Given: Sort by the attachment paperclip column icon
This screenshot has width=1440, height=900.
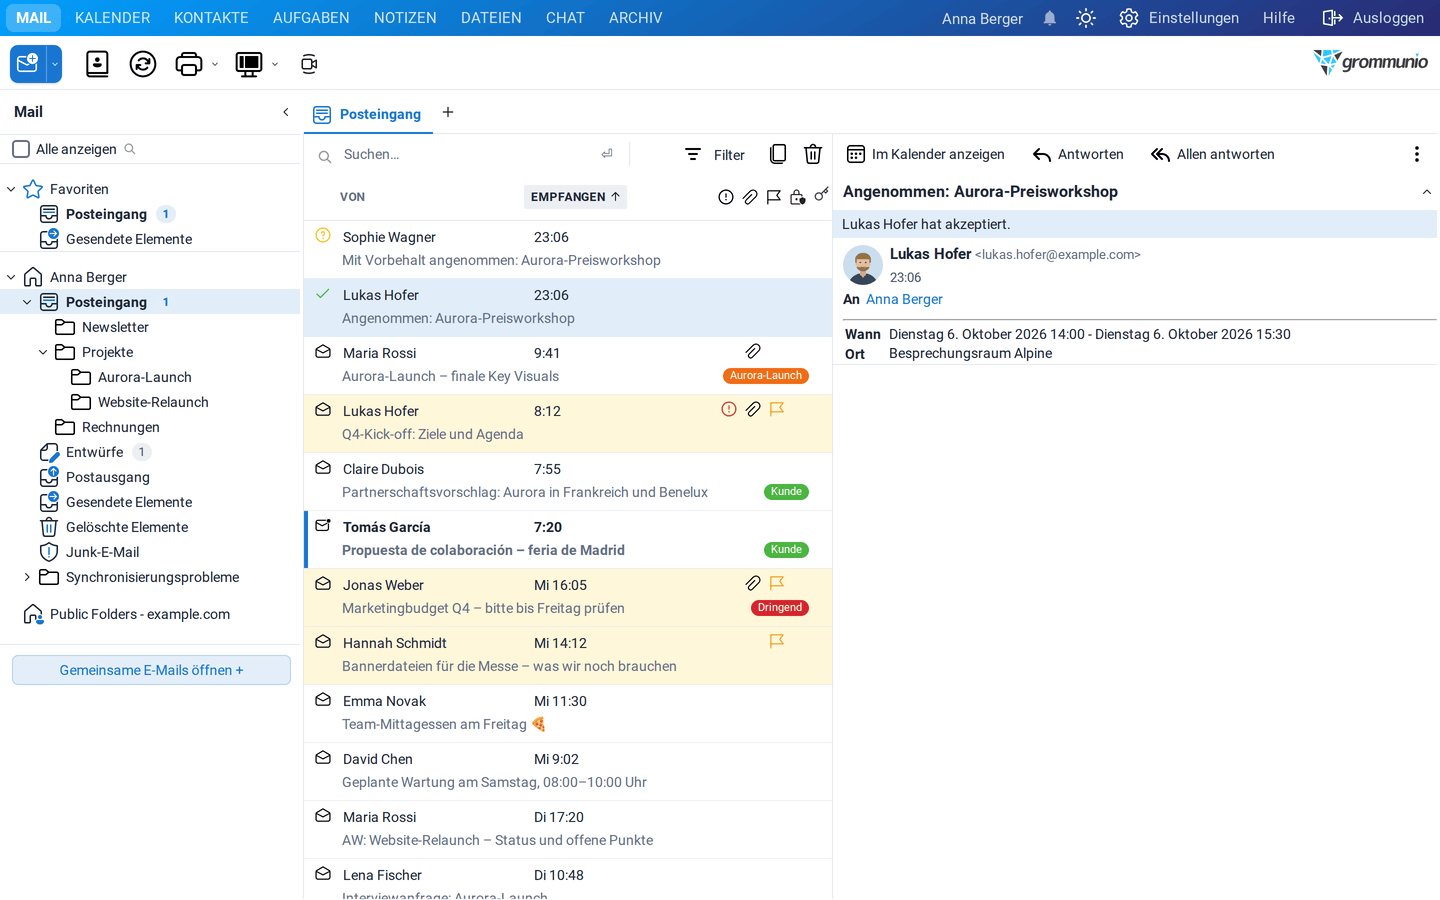Looking at the screenshot, I should pyautogui.click(x=750, y=197).
